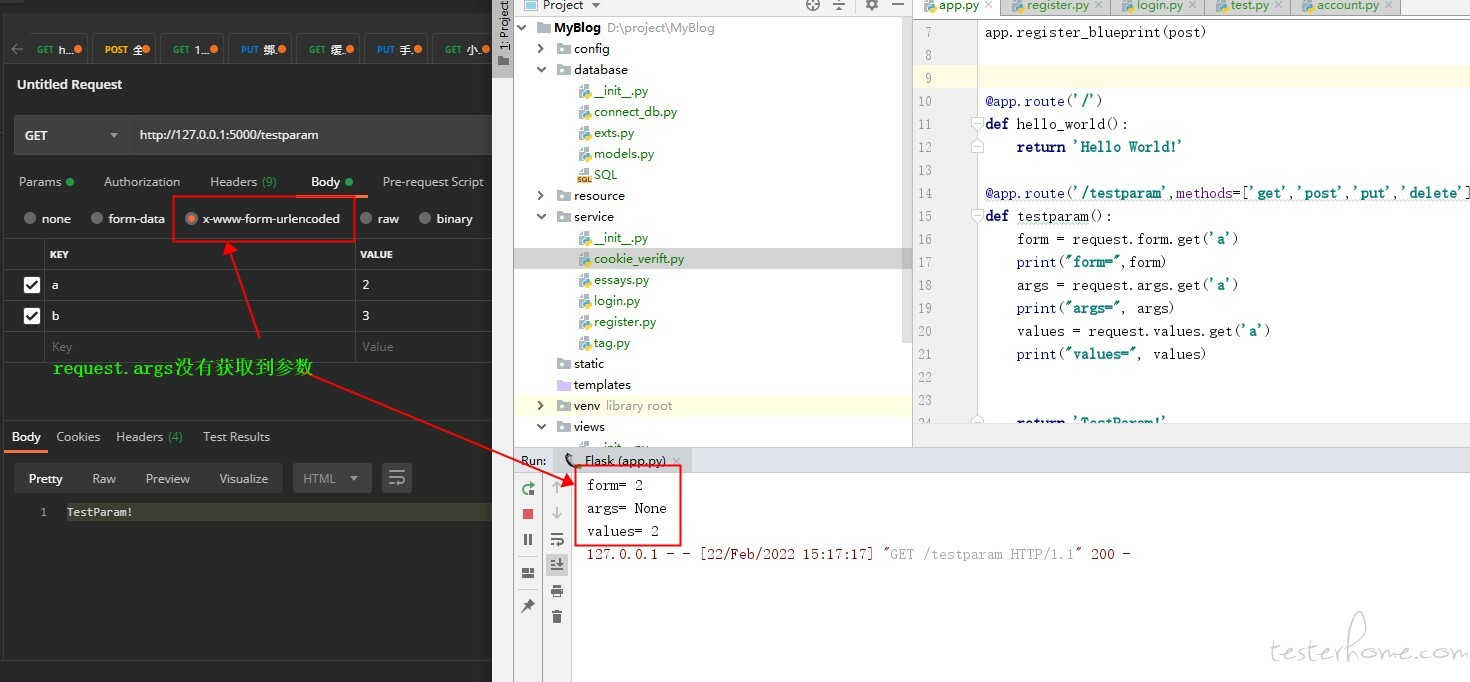This screenshot has height=682, width=1470.
Task: Open the Test Results tab
Action: point(236,437)
